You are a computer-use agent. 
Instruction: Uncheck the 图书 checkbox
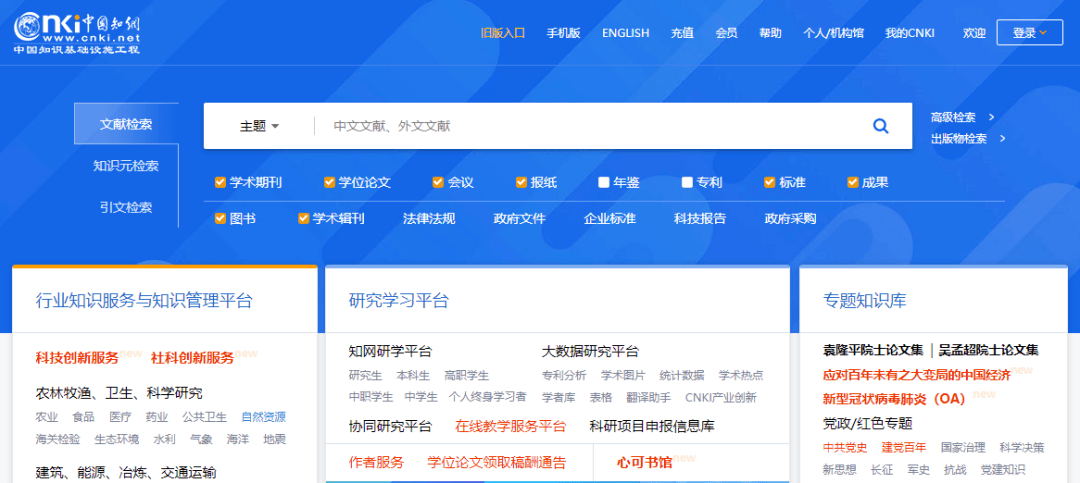[220, 218]
